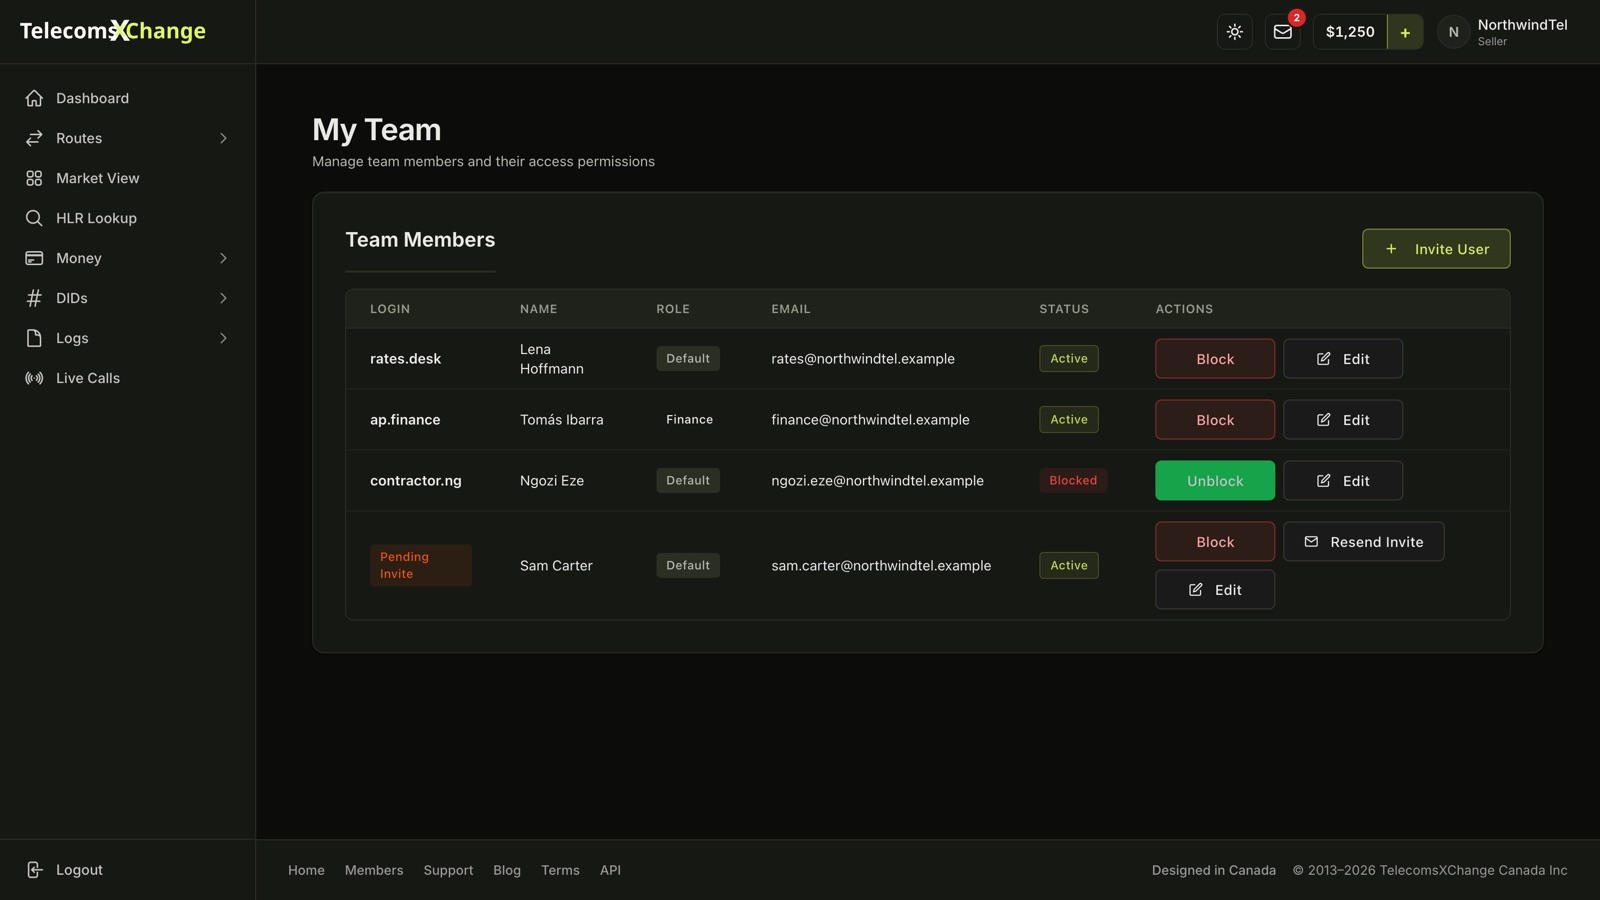Edit Ngozi Eze's account
Image resolution: width=1600 pixels, height=900 pixels.
[1343, 481]
